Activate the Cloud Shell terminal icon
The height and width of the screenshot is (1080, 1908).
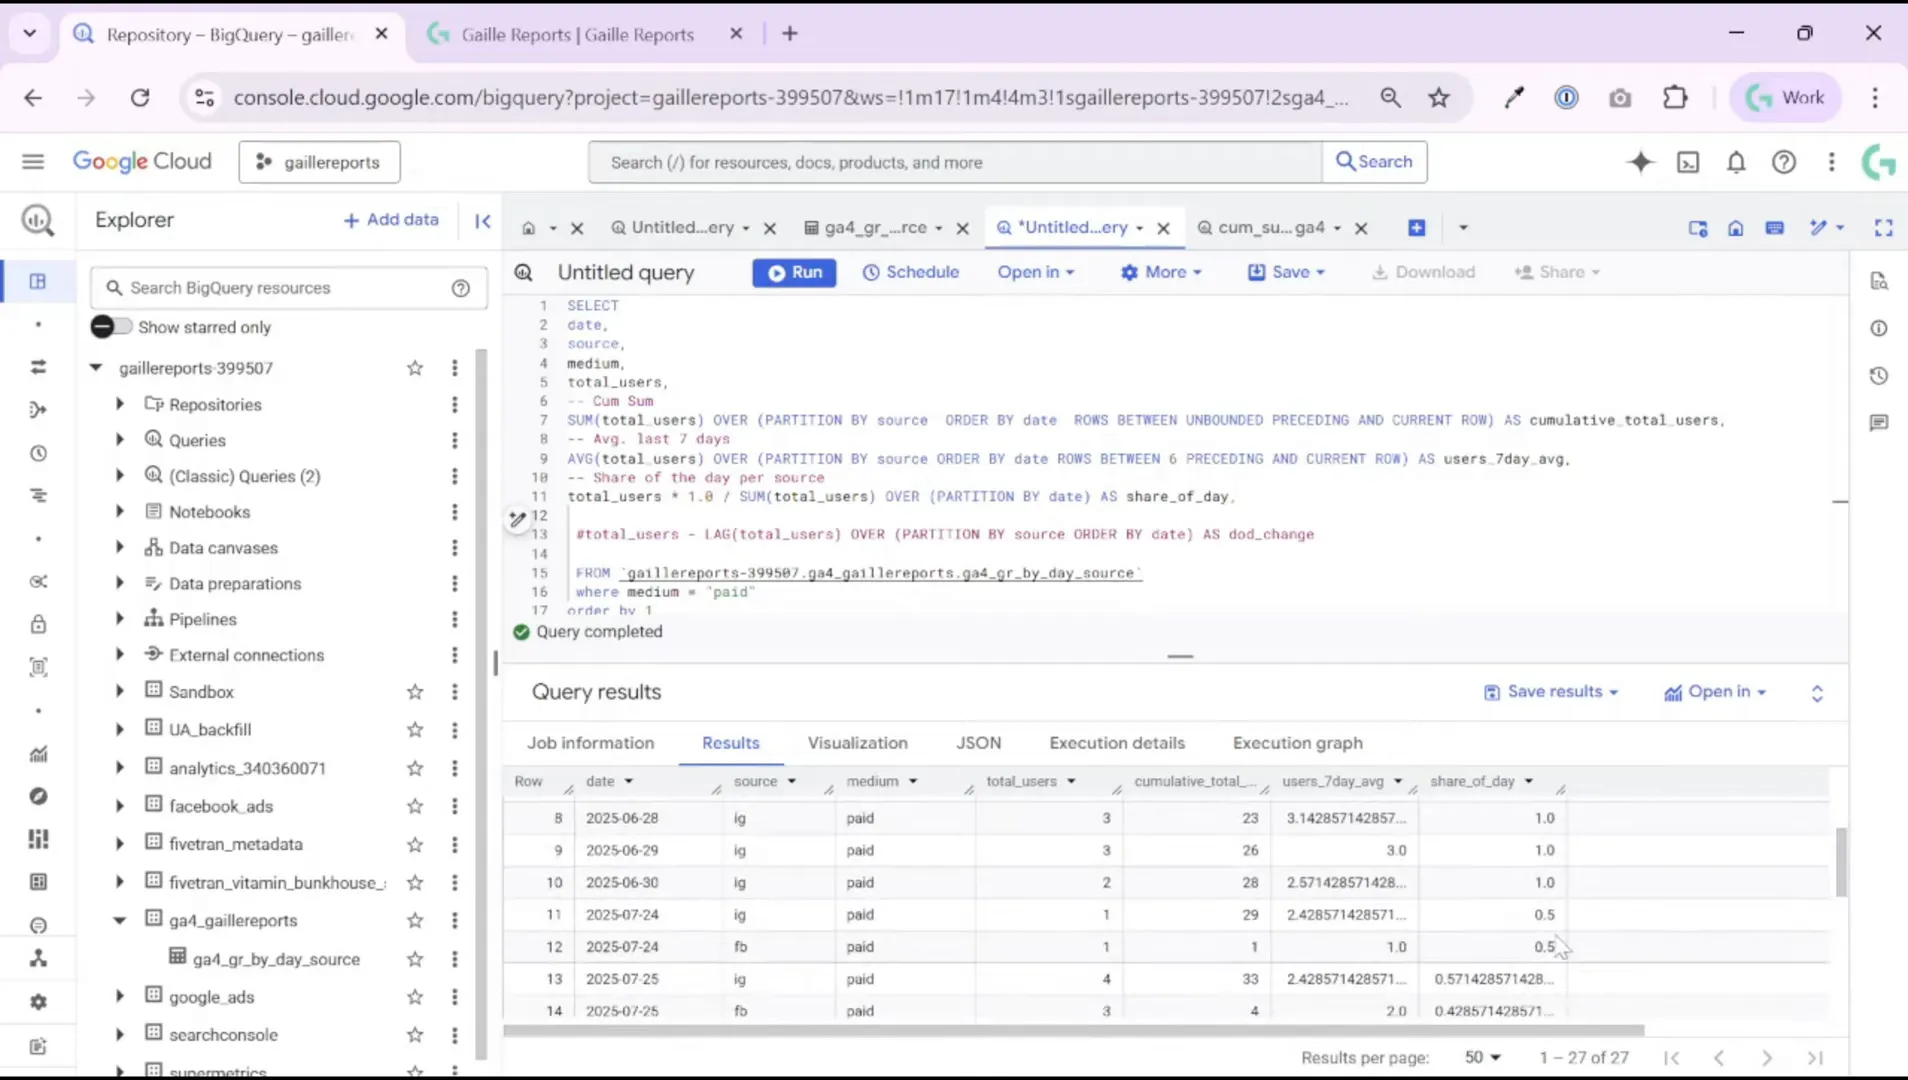1688,161
